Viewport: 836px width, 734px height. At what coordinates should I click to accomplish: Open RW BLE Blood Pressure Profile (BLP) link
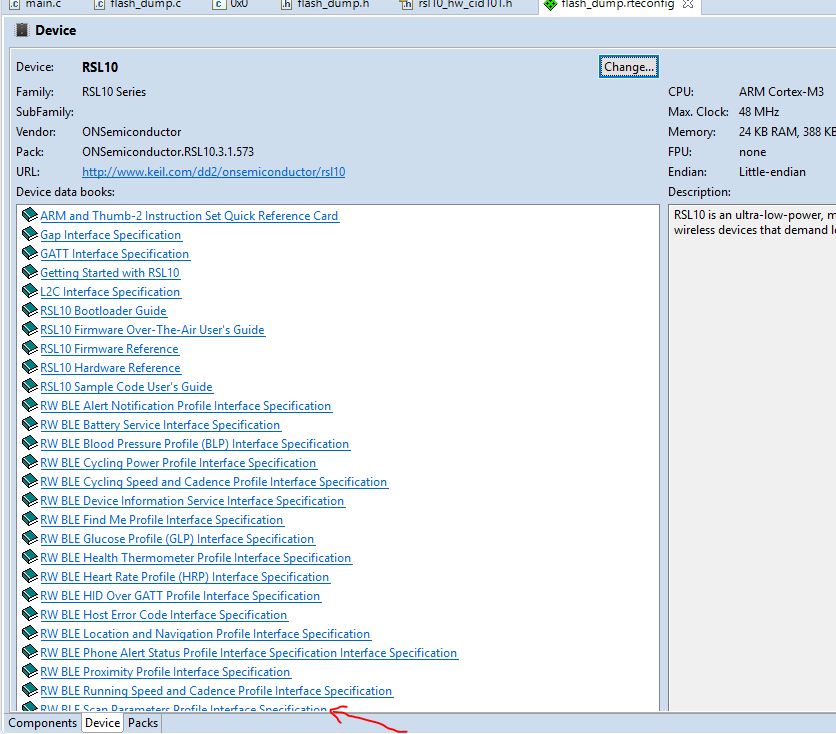(195, 444)
